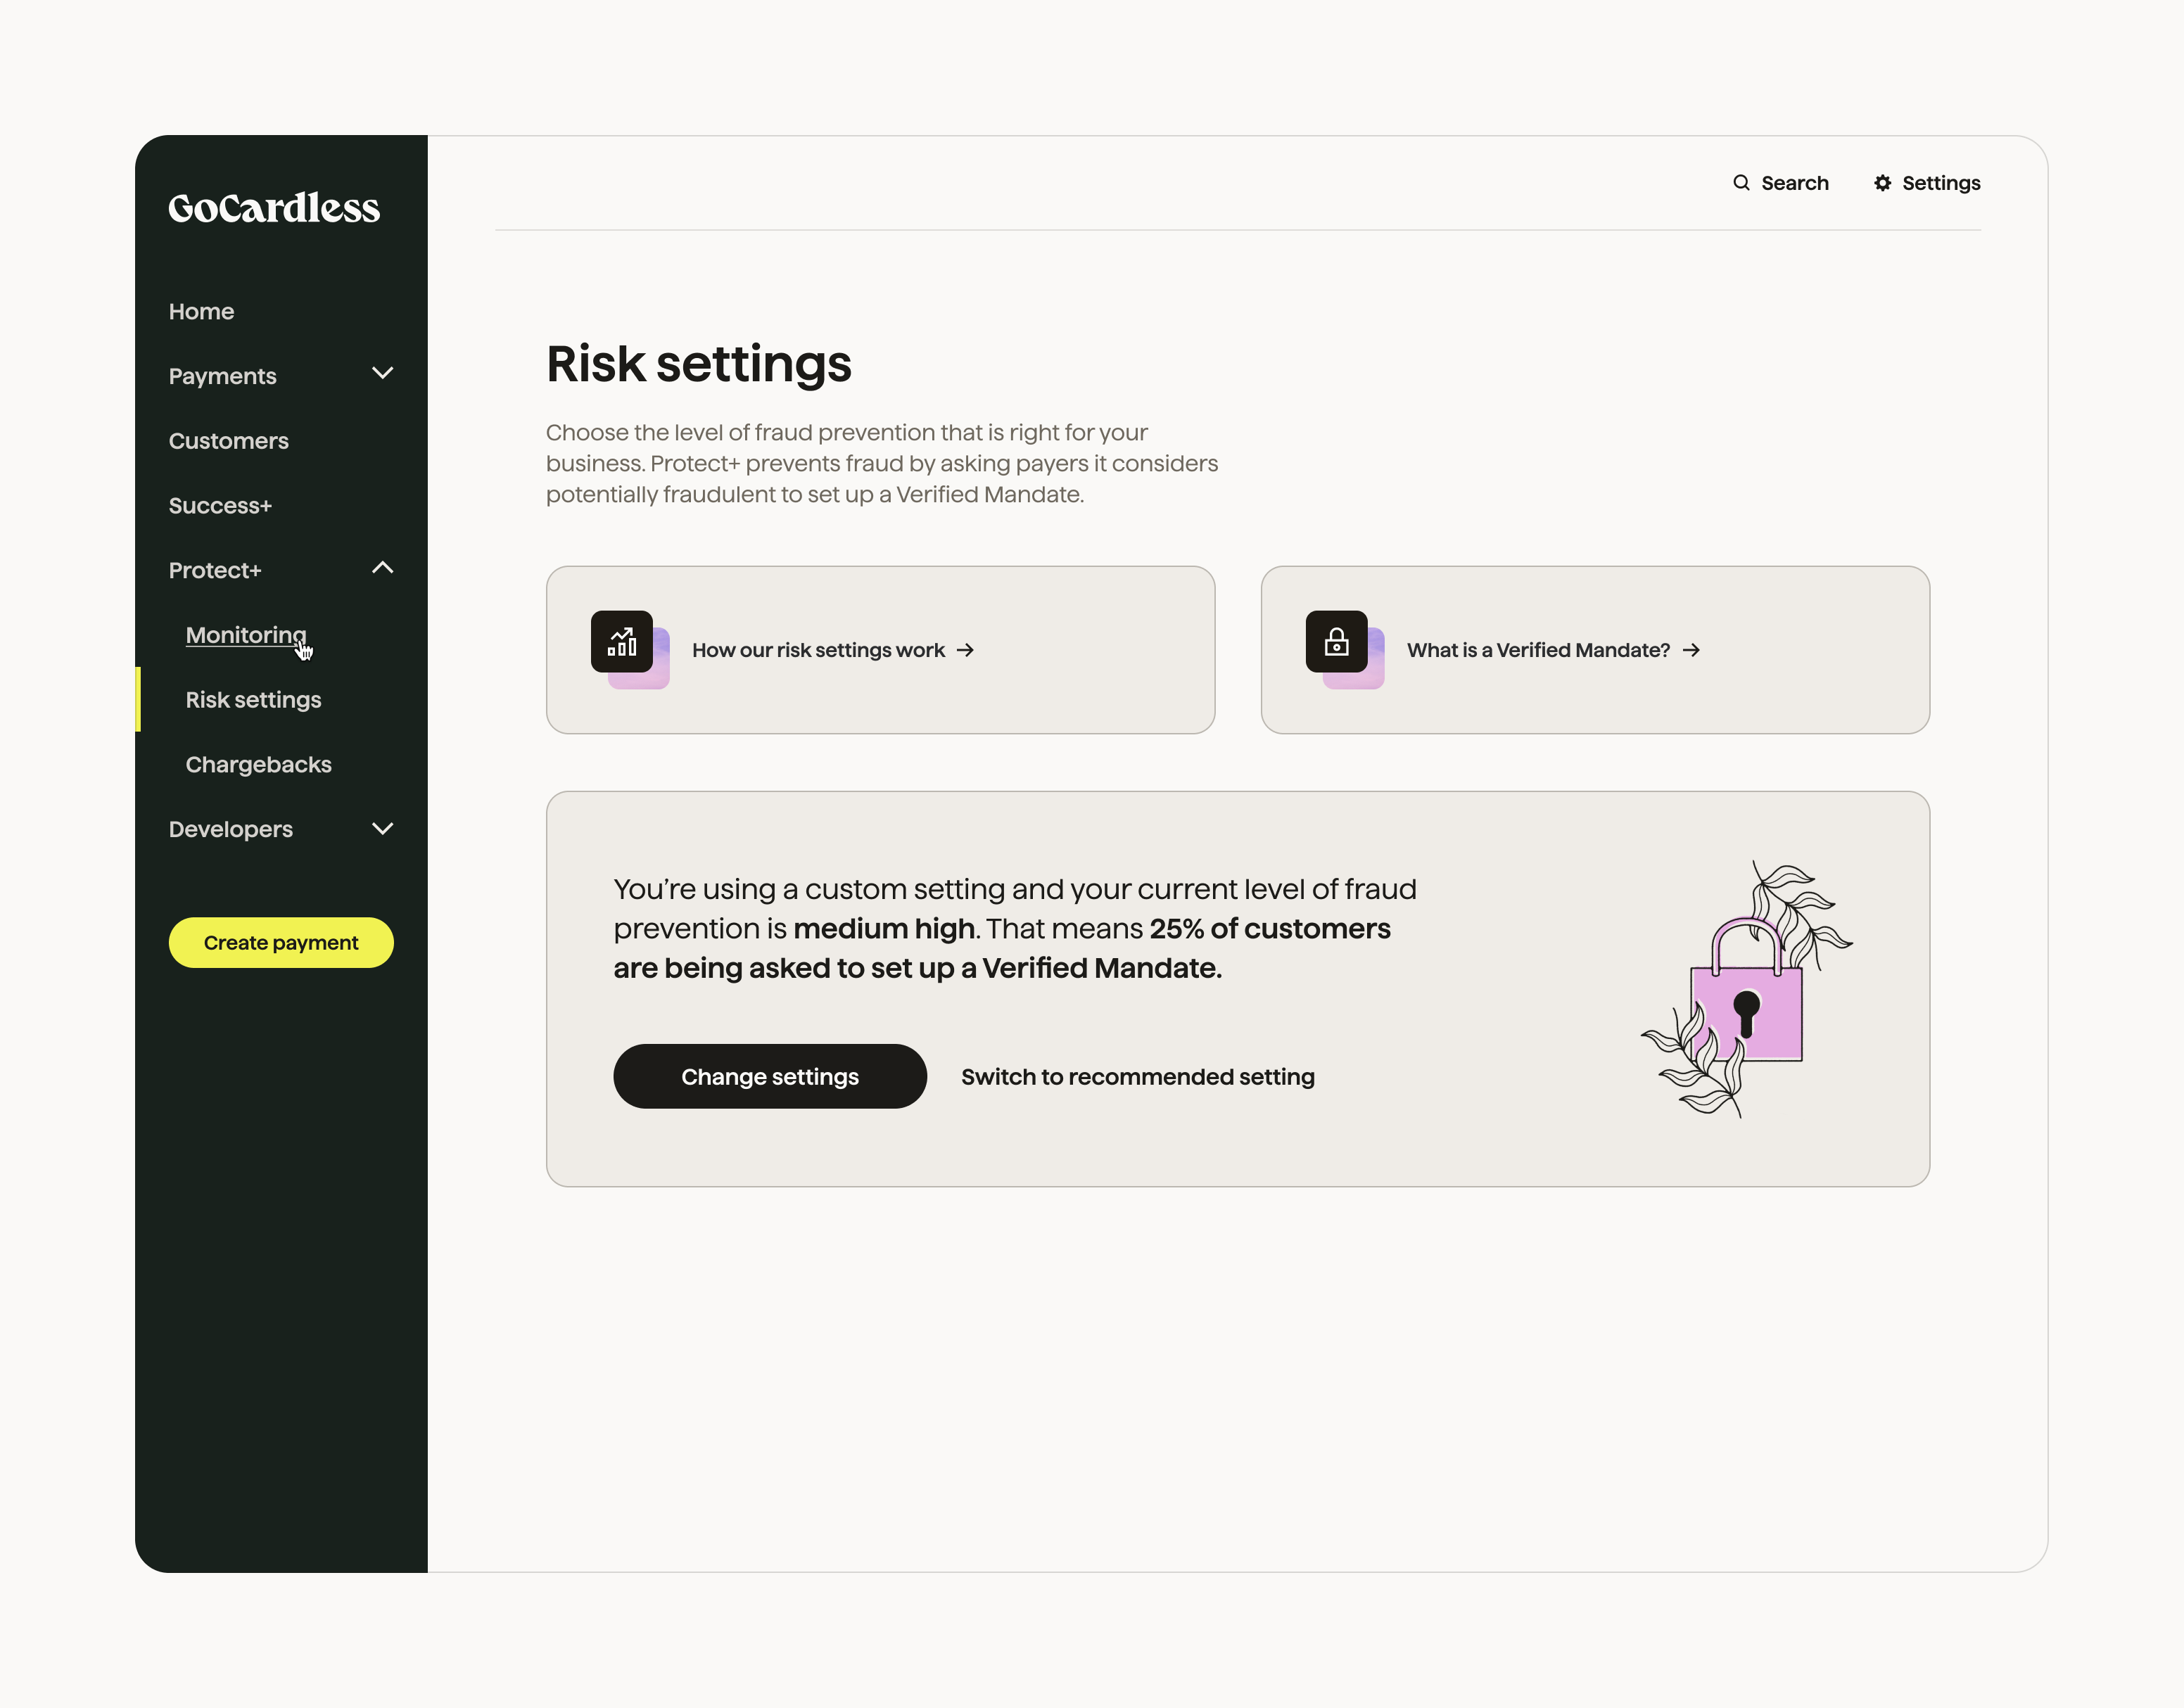This screenshot has width=2184, height=1708.
Task: Select Risk settings in the sidebar
Action: click(253, 700)
